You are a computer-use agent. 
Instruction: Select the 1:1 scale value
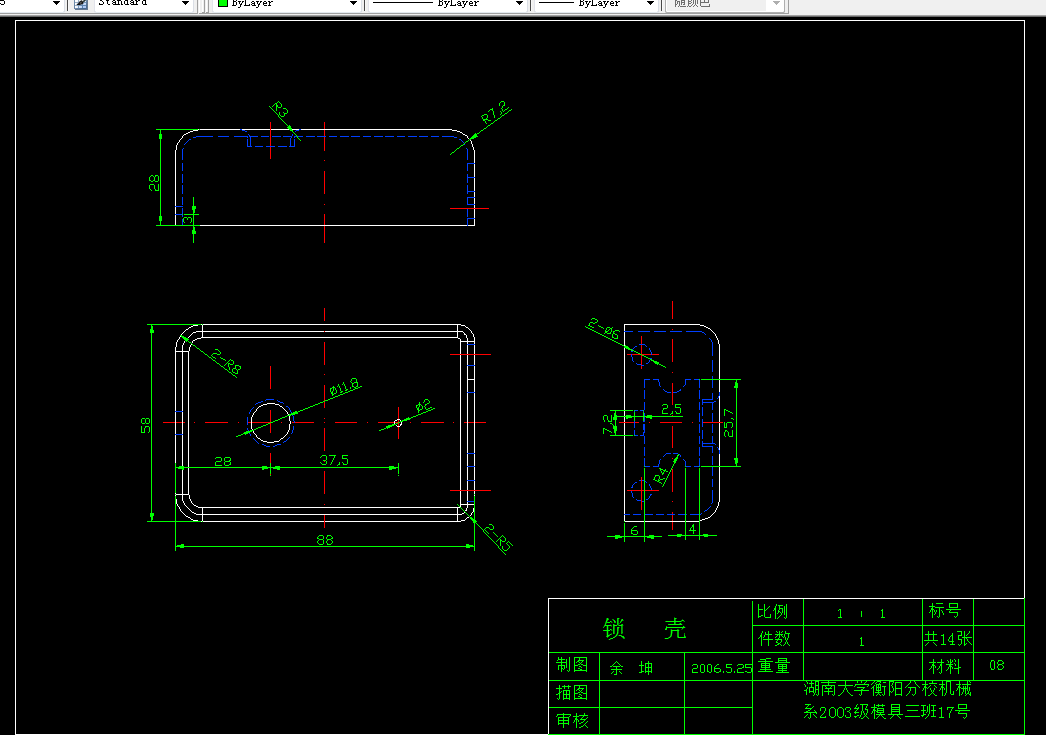coord(861,614)
